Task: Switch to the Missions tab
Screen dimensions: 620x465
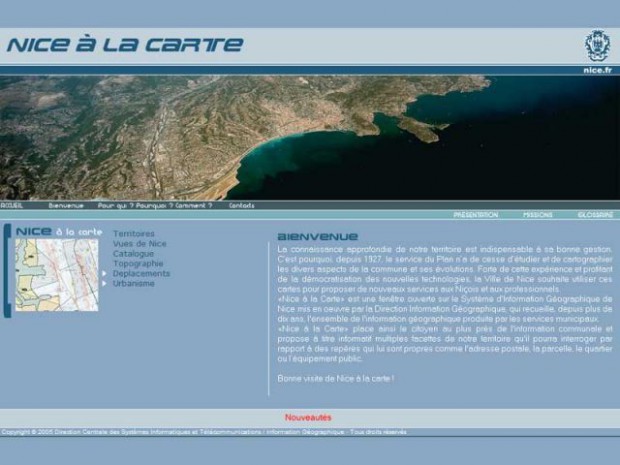Action: (x=538, y=215)
